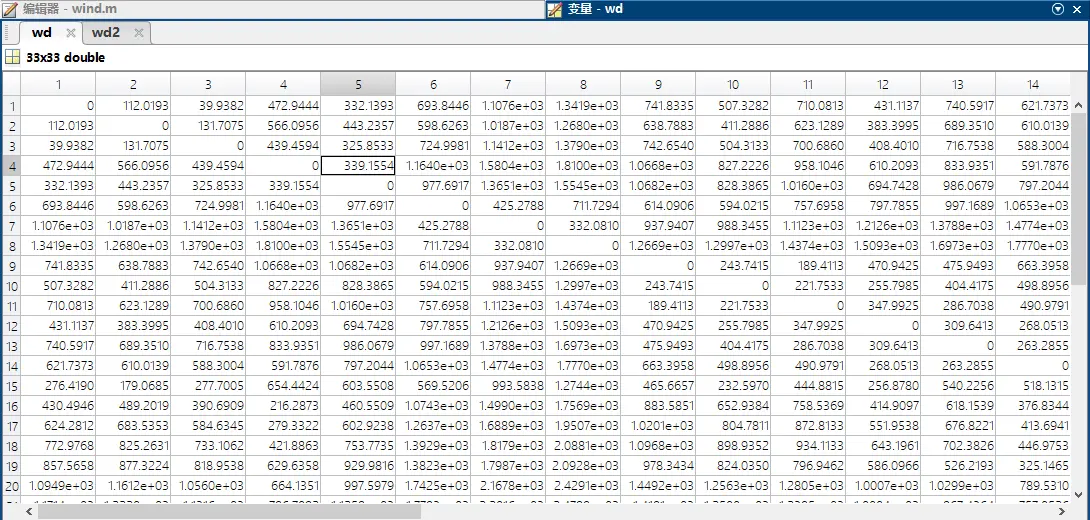Open the variable panel actions dropdown arrow
The height and width of the screenshot is (520, 1090).
pos(1059,9)
